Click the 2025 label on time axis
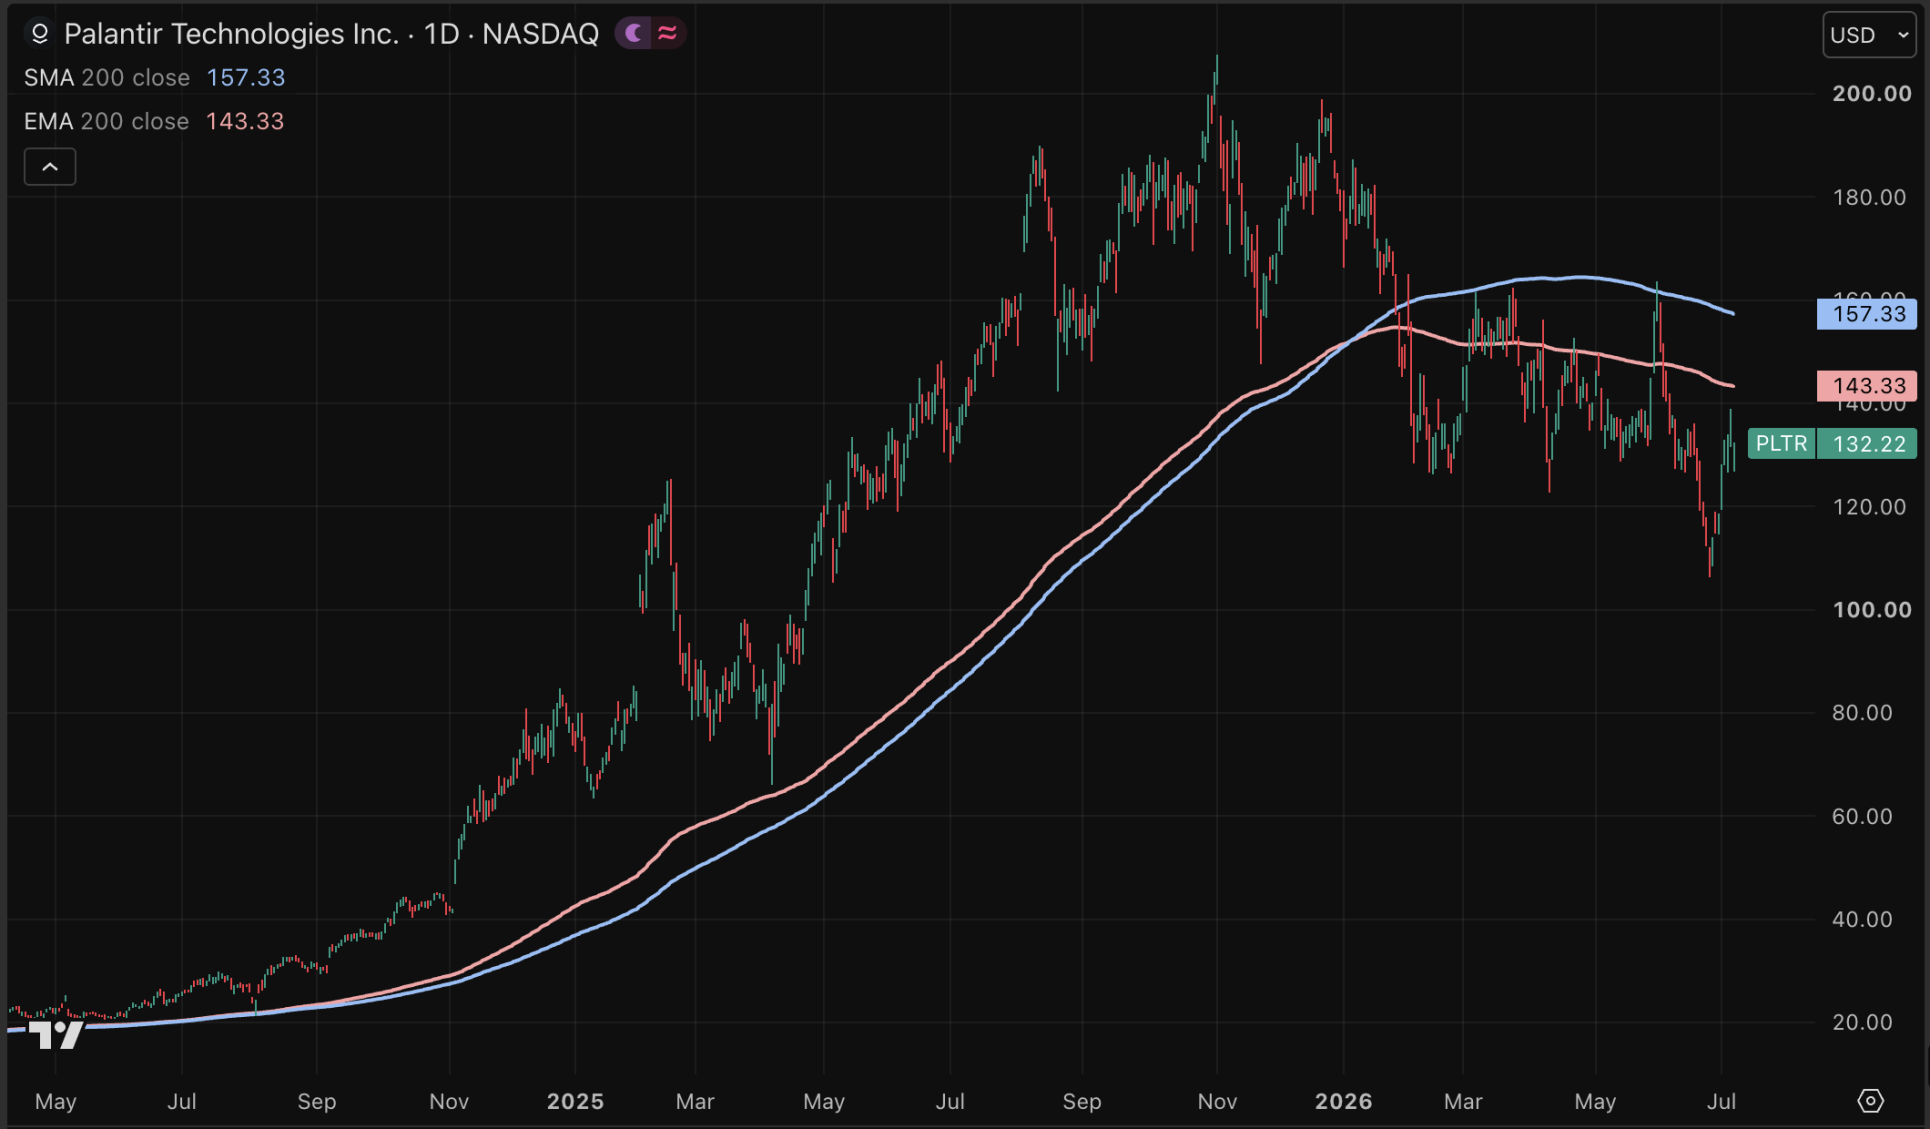This screenshot has height=1129, width=1930. [575, 1102]
